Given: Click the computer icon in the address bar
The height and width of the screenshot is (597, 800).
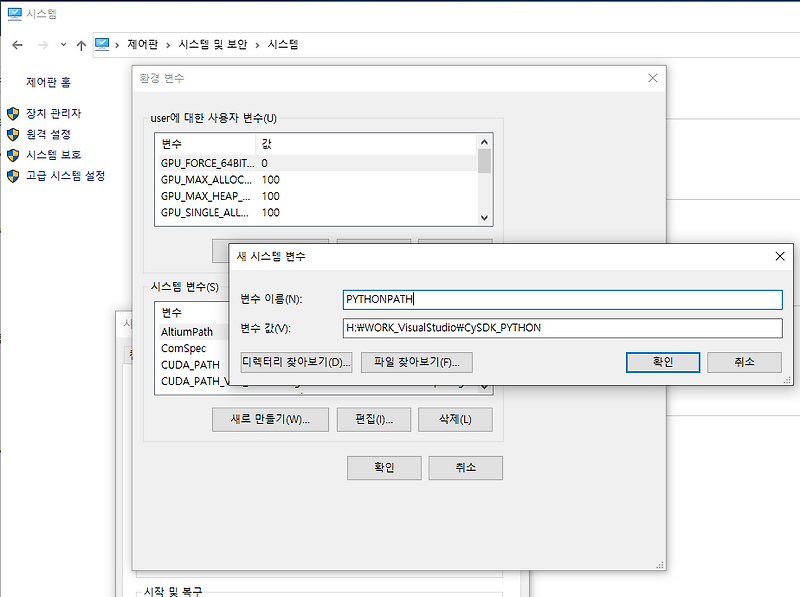Looking at the screenshot, I should [103, 44].
